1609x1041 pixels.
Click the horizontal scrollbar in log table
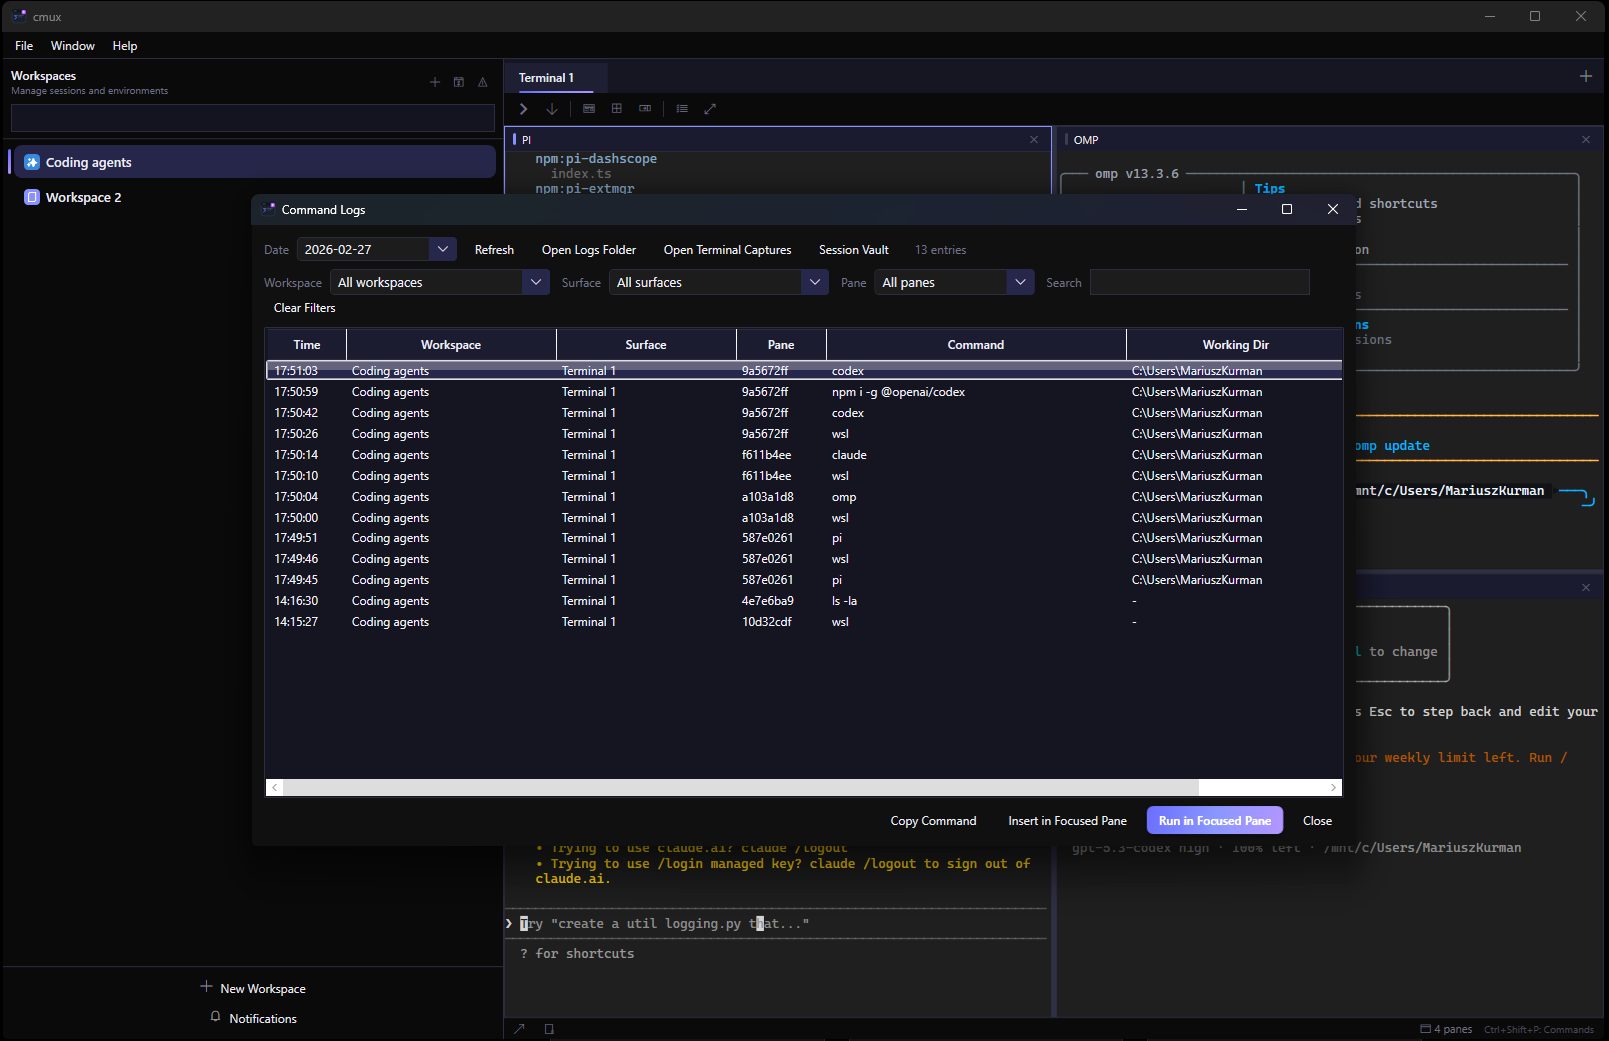740,788
